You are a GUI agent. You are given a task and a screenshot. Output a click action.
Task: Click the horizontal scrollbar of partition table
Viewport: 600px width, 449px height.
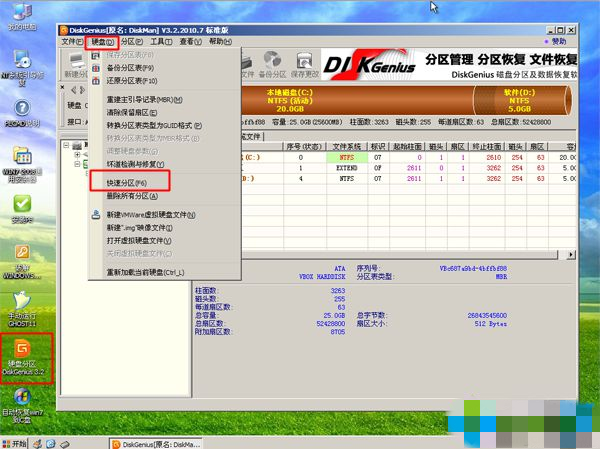point(399,255)
